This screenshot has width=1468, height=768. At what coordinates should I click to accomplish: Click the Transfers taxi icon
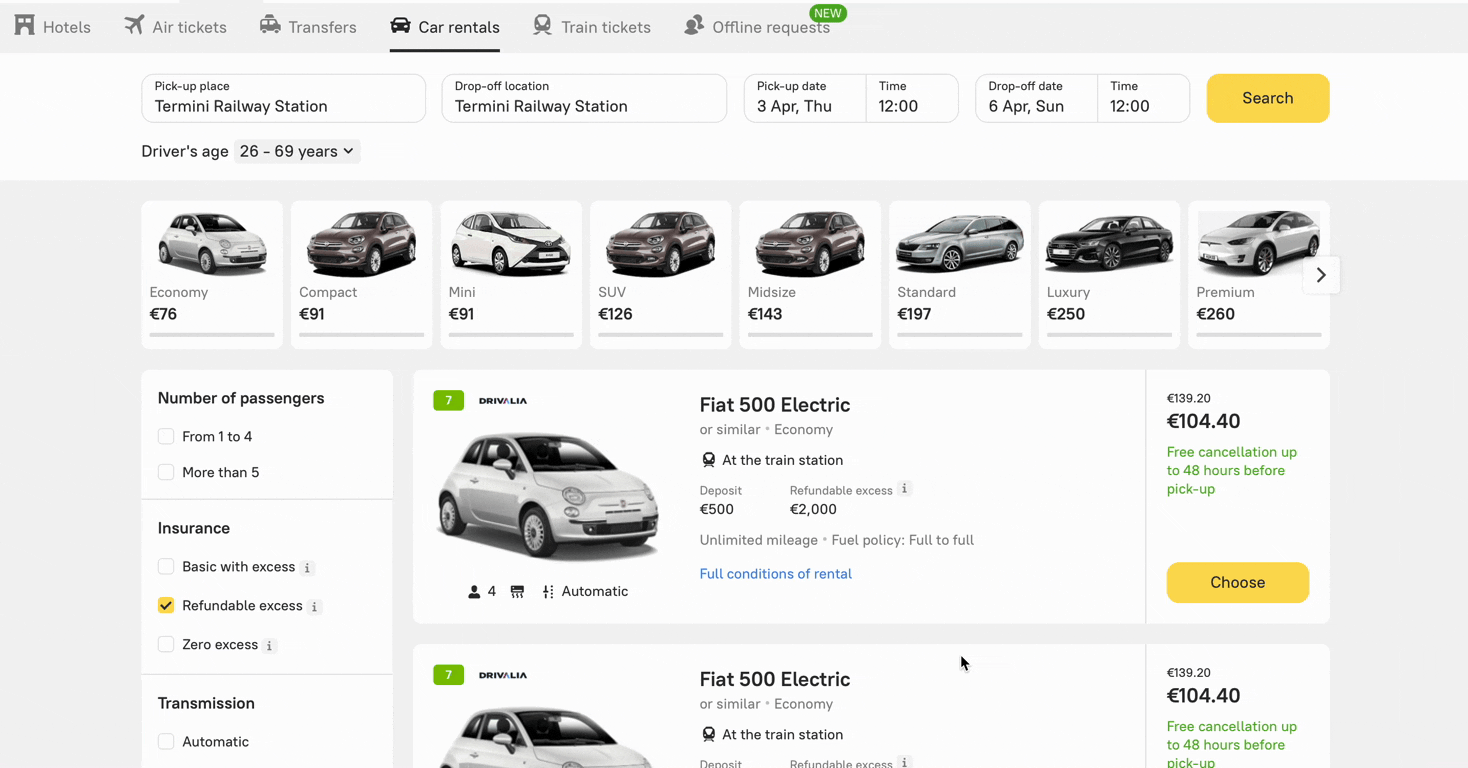(x=270, y=26)
